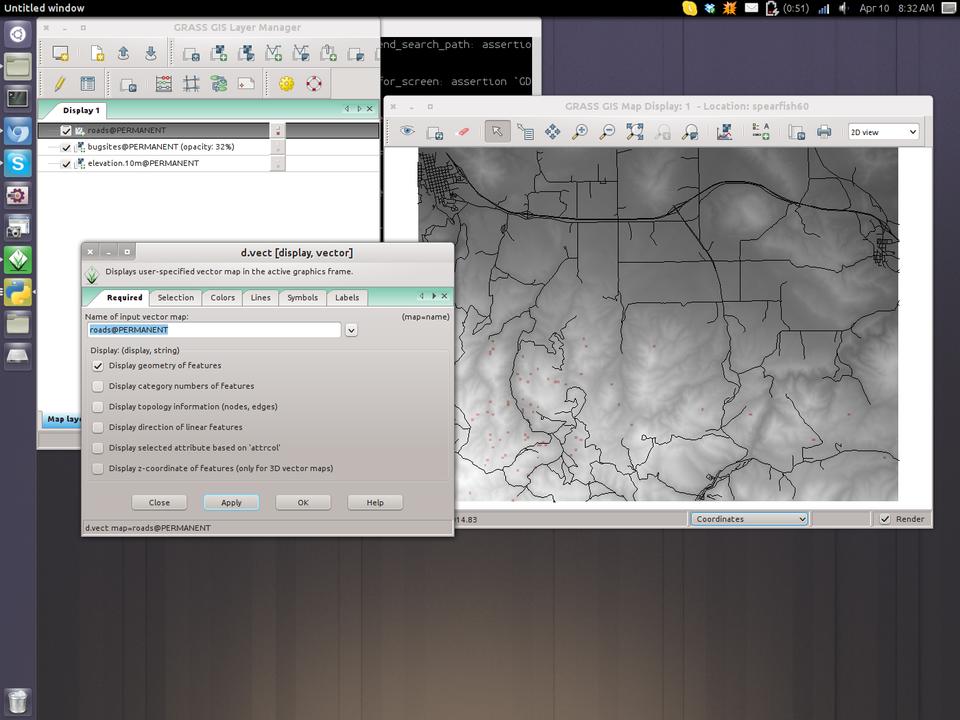Open the input vector map name dropdown arrow
The height and width of the screenshot is (720, 960).
point(351,330)
